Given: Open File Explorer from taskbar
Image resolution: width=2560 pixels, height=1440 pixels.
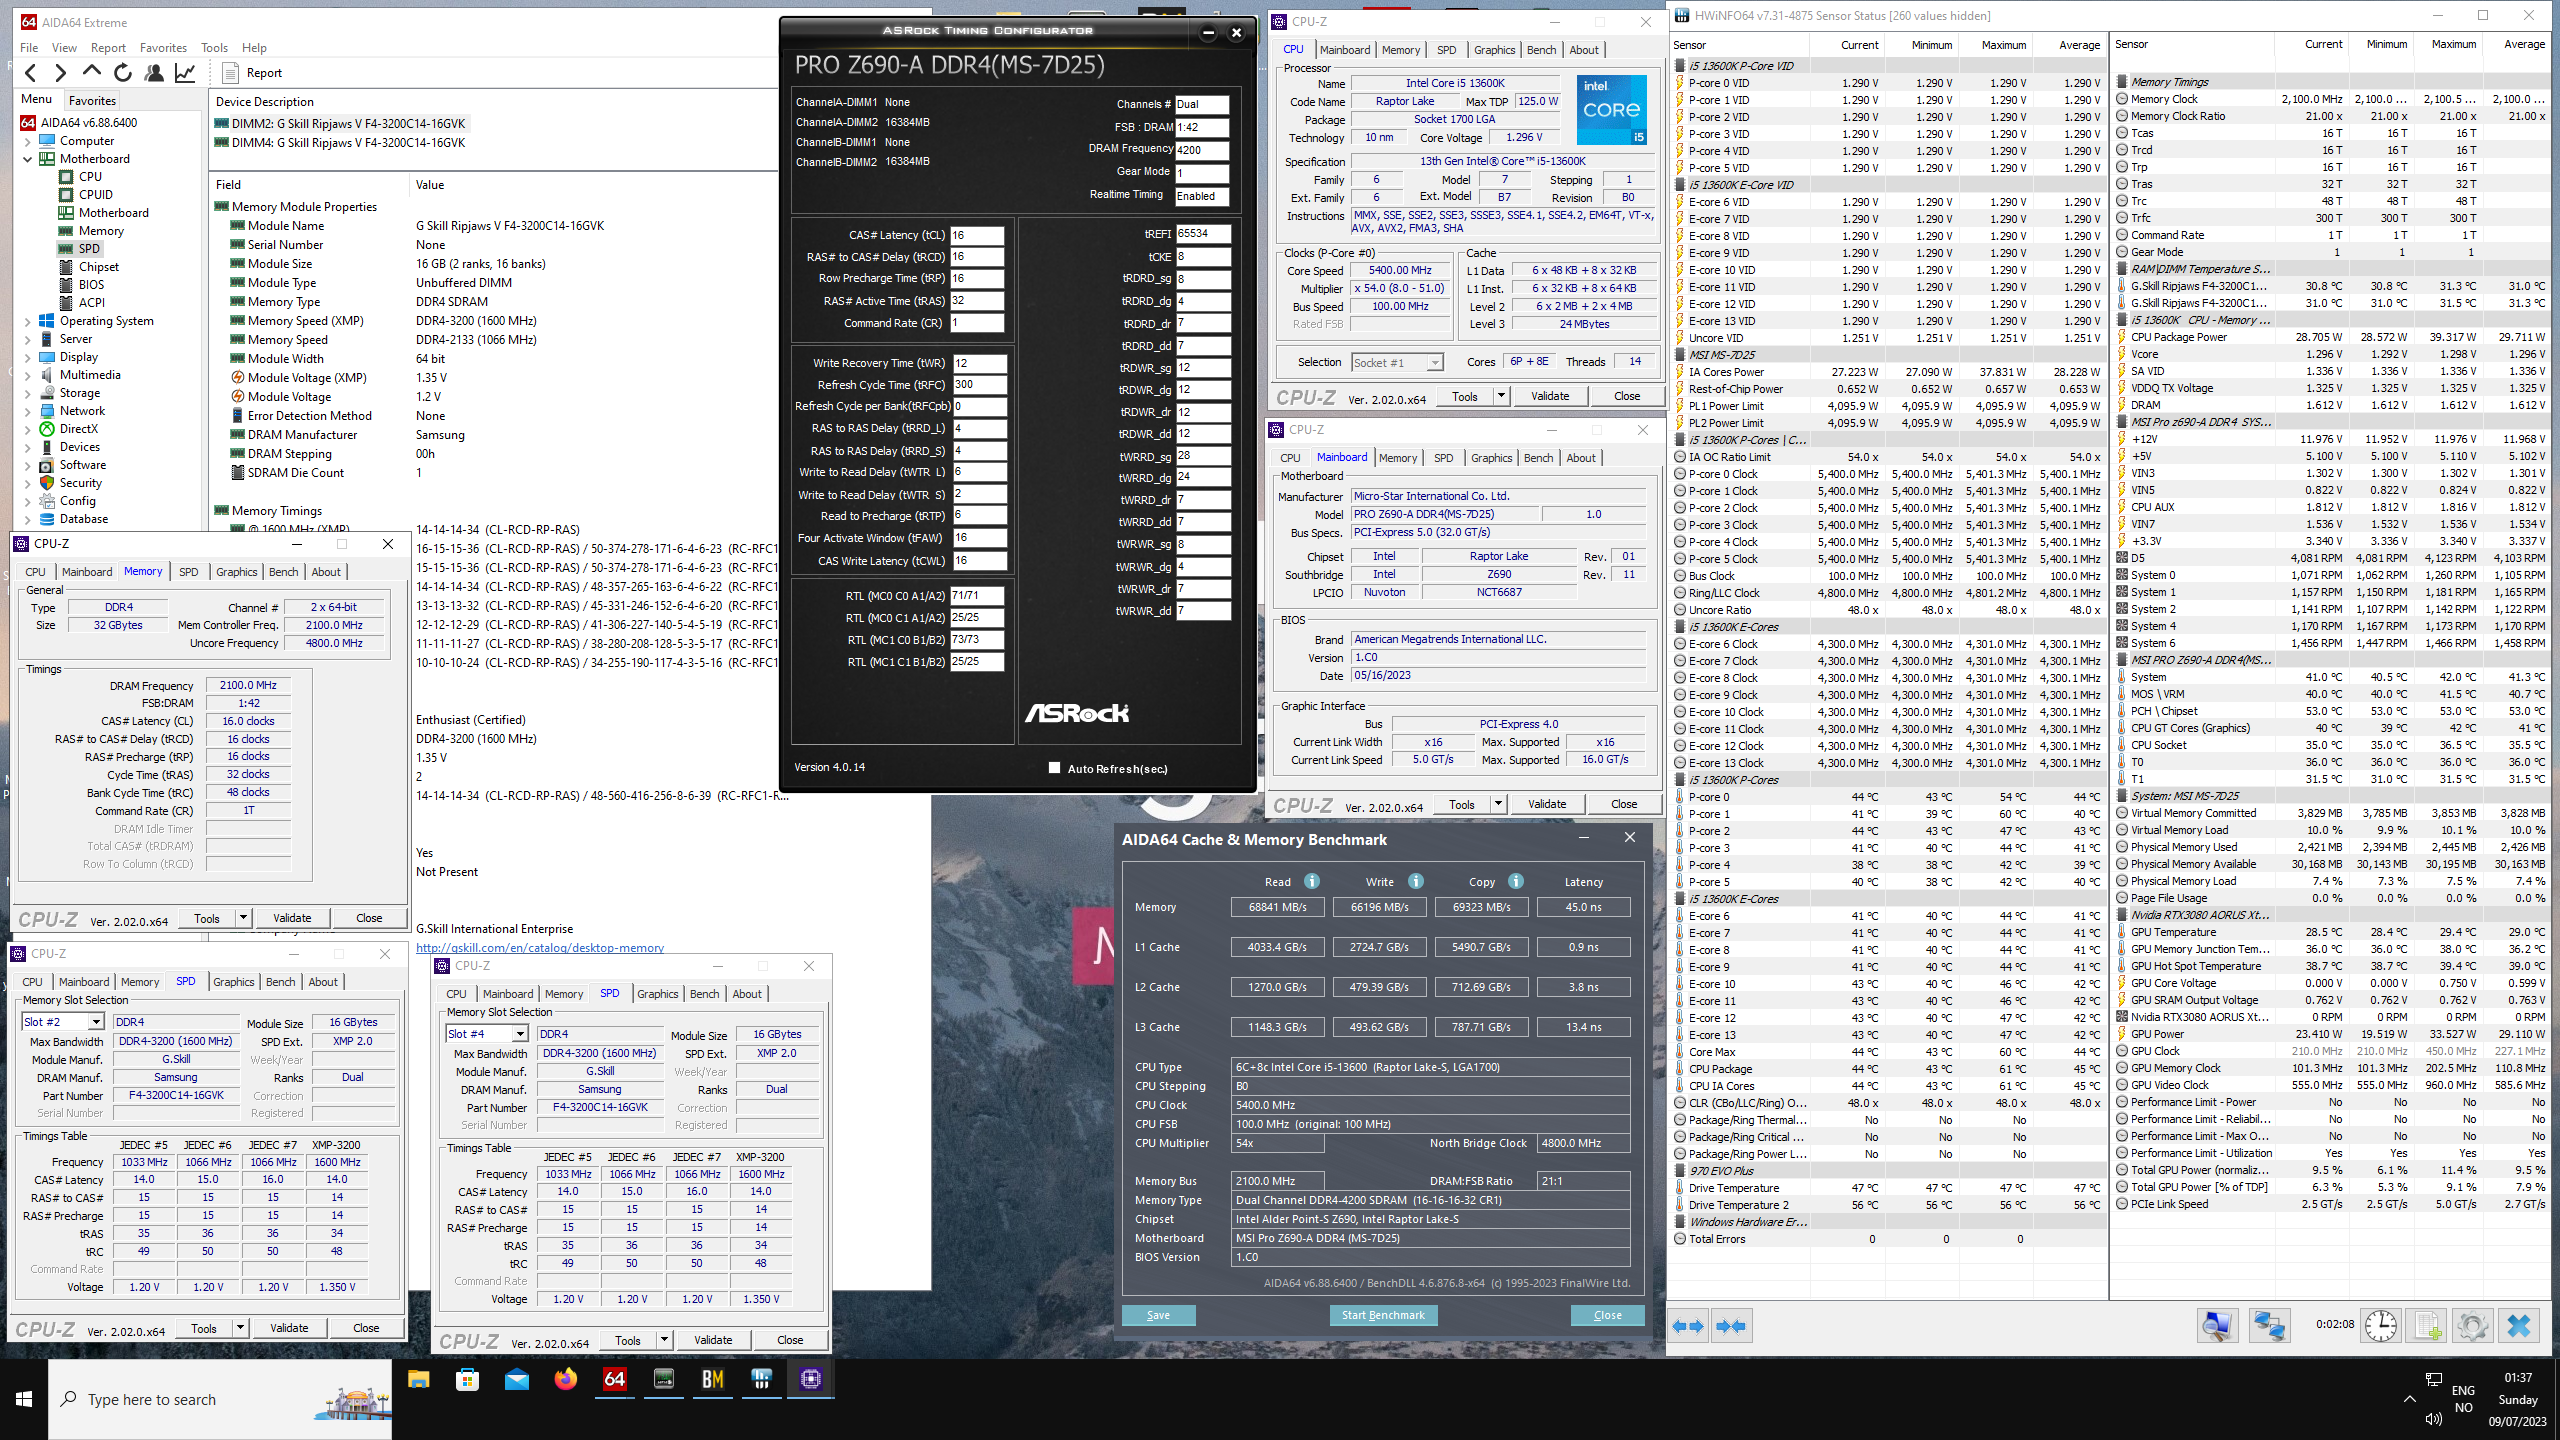Looking at the screenshot, I should pyautogui.click(x=418, y=1380).
